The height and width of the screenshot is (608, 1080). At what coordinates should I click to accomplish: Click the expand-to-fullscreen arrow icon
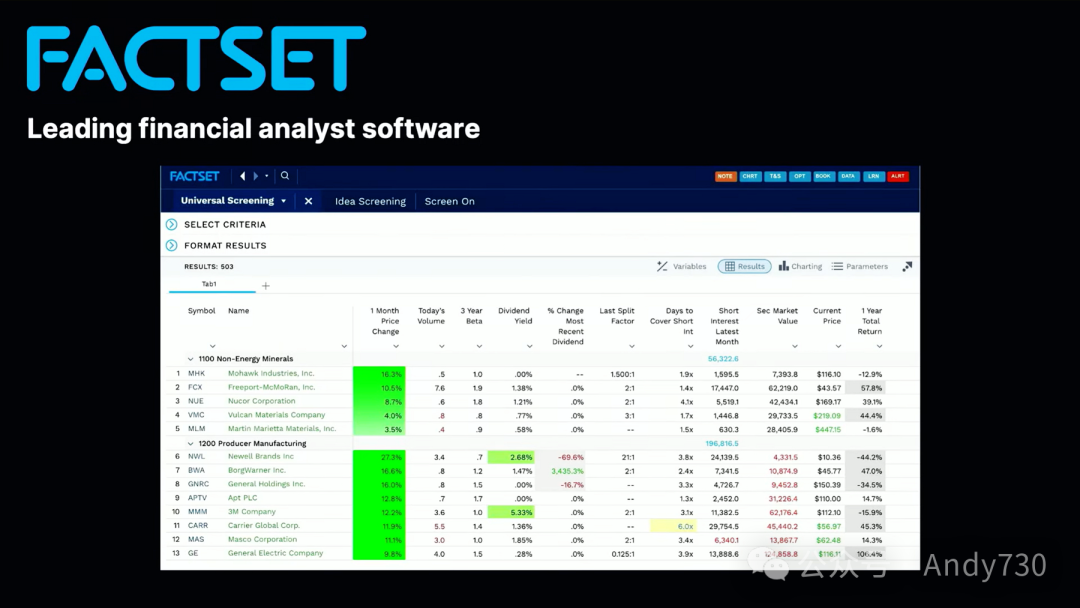click(x=907, y=266)
